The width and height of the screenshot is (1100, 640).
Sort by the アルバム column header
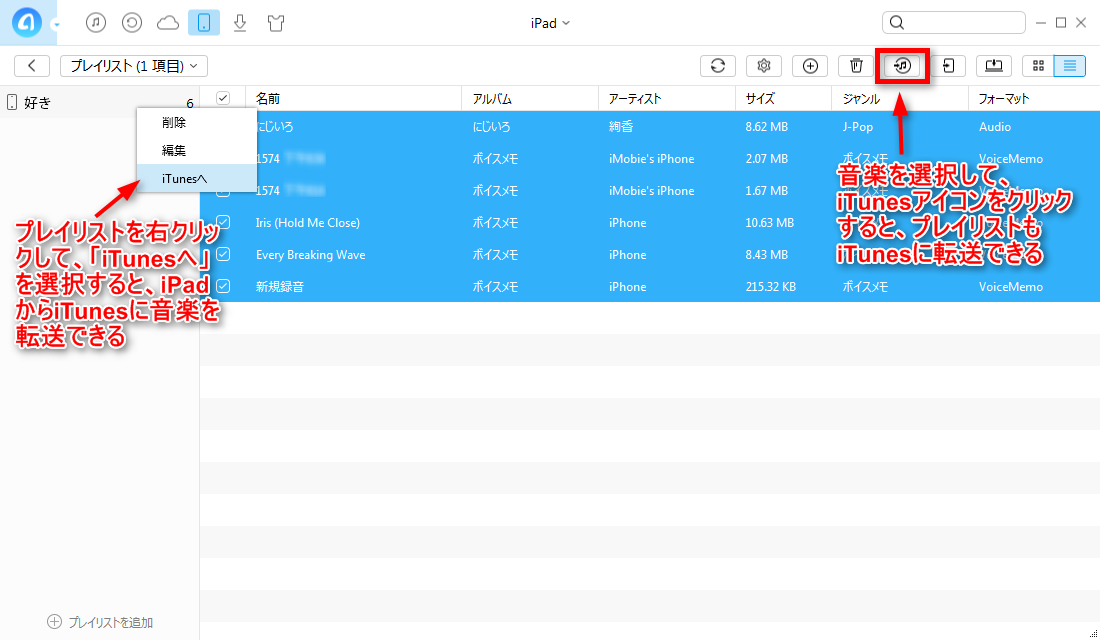(x=492, y=99)
